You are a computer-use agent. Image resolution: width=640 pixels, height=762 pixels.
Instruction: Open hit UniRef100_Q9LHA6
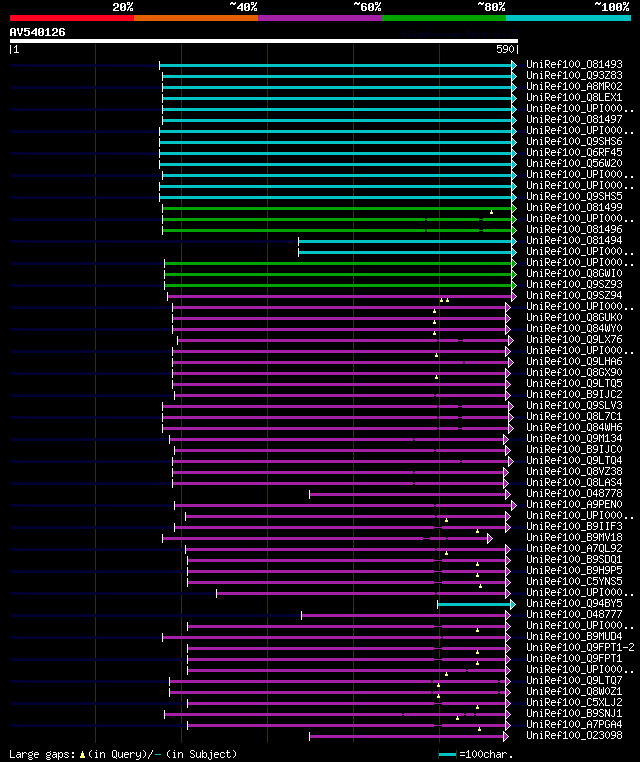[x=574, y=361]
